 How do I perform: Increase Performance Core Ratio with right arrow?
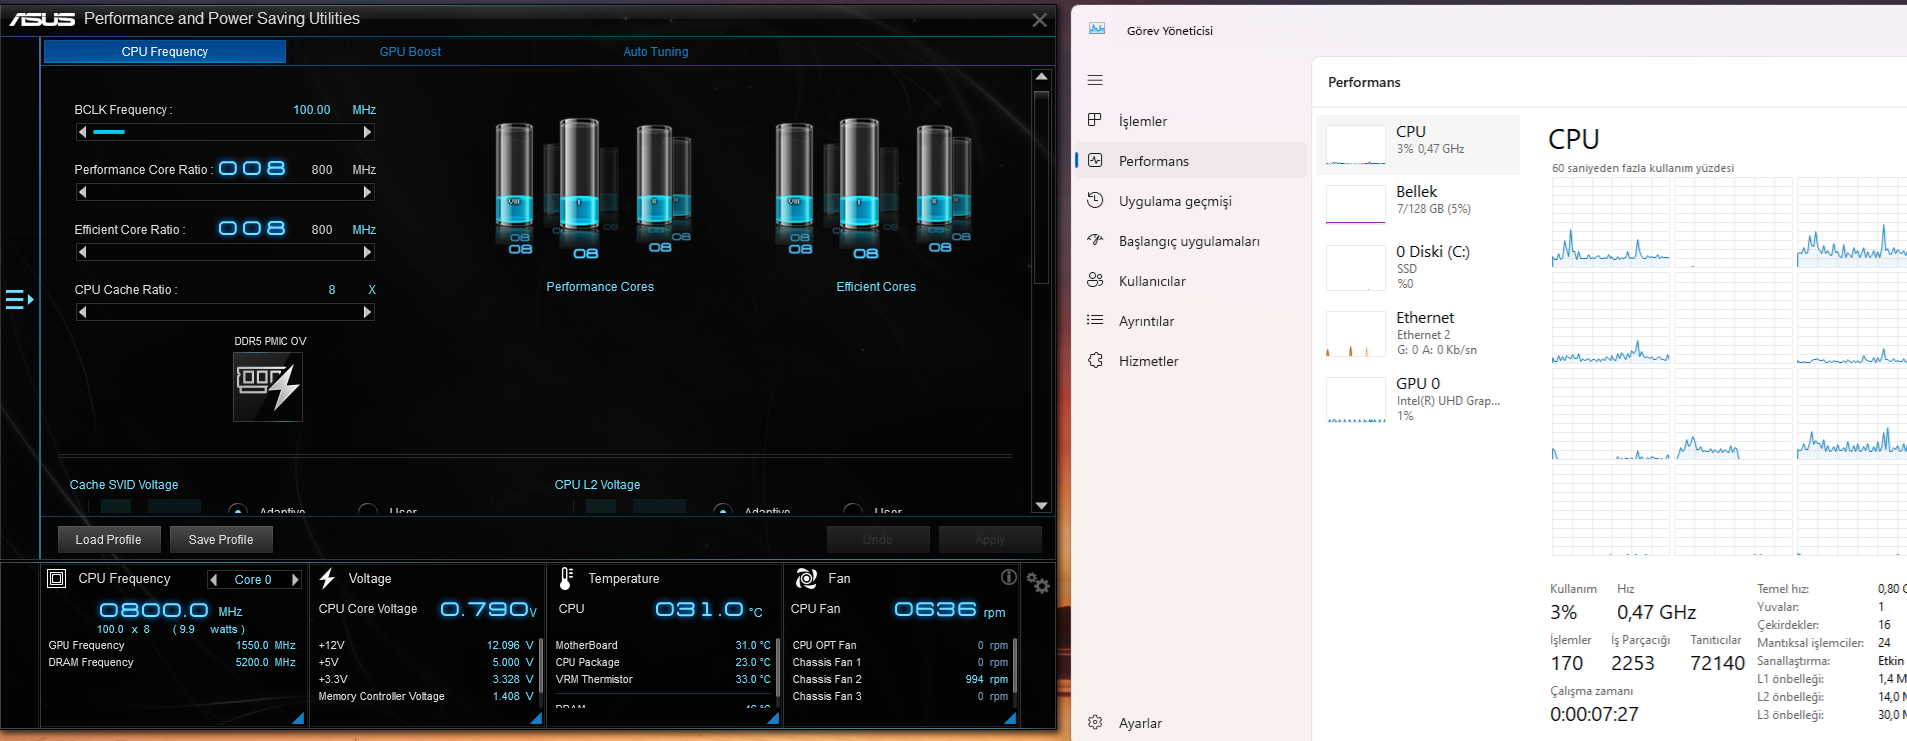pyautogui.click(x=367, y=192)
